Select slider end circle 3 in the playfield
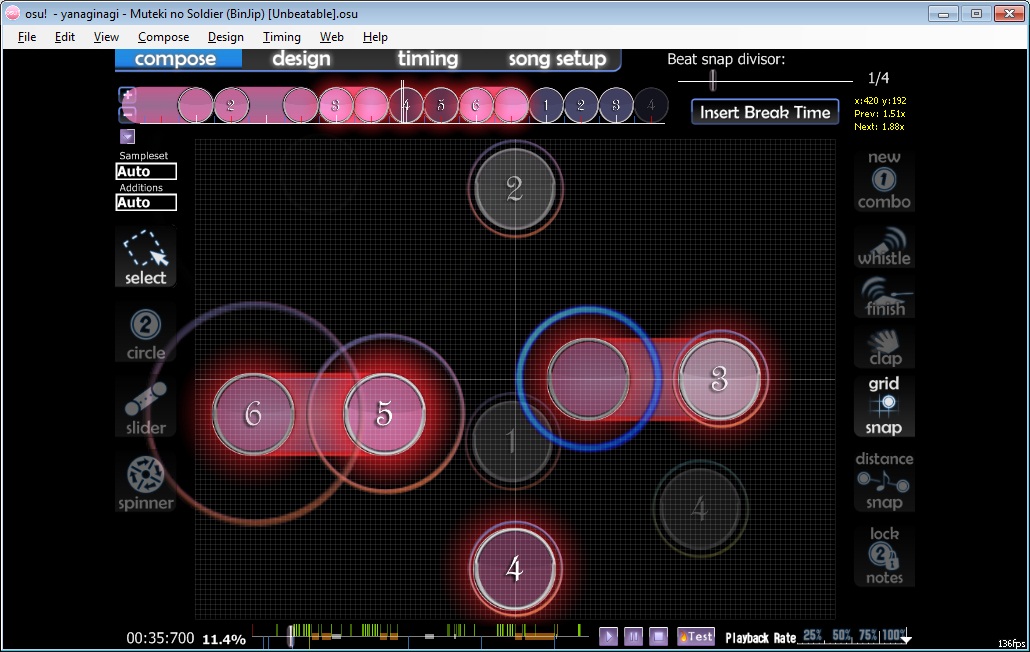 719,379
